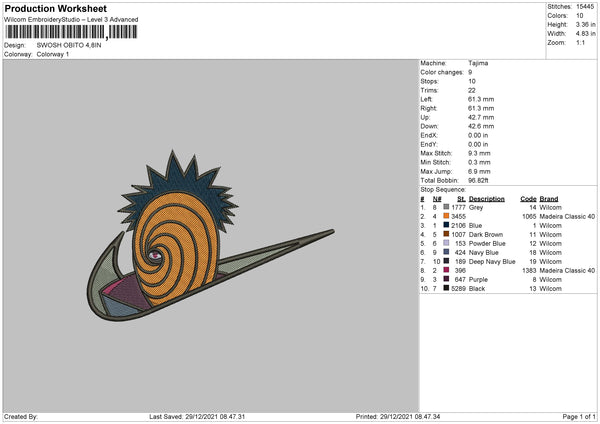Click stitch count '2106' in Blue row
Viewport: 600px width, 424px height.
pos(458,225)
